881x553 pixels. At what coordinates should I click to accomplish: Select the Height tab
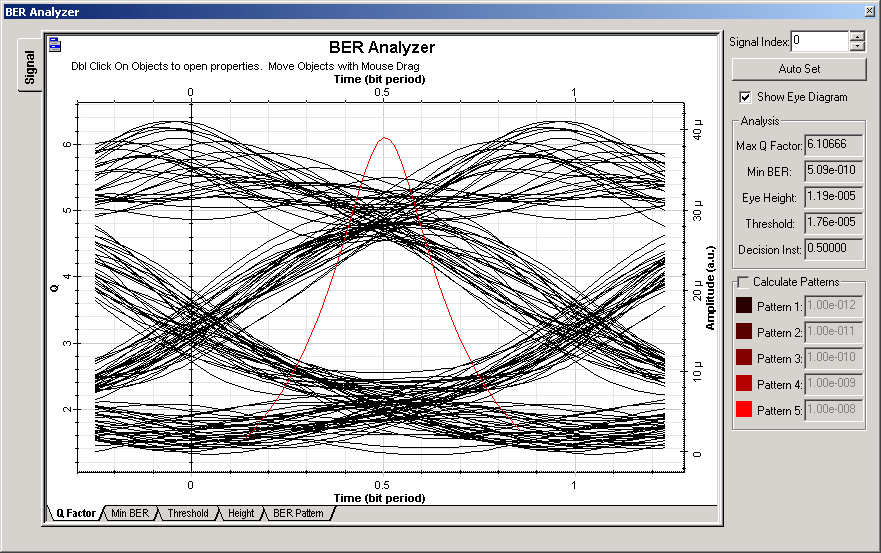pyautogui.click(x=240, y=514)
